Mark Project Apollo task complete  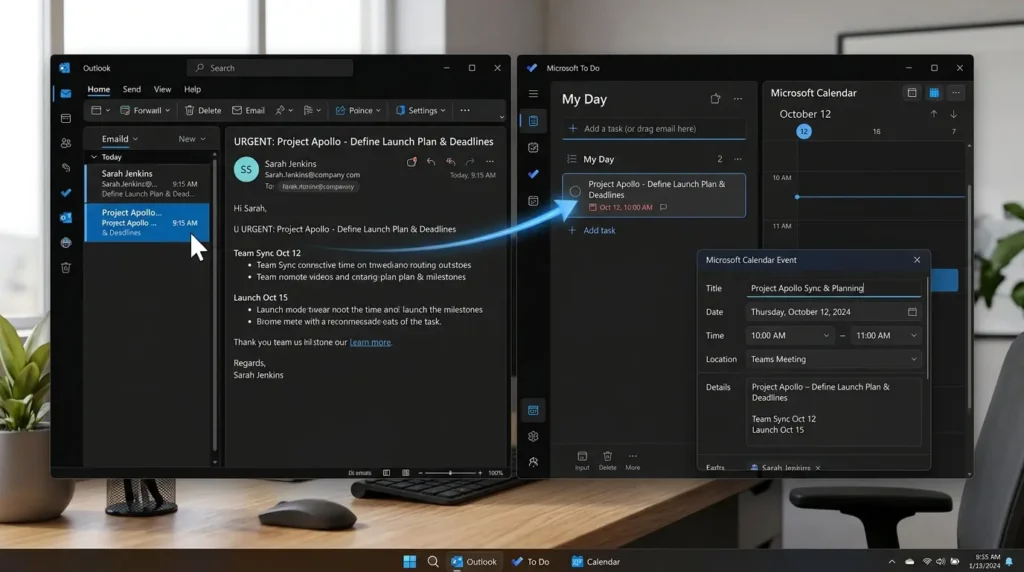click(x=575, y=191)
